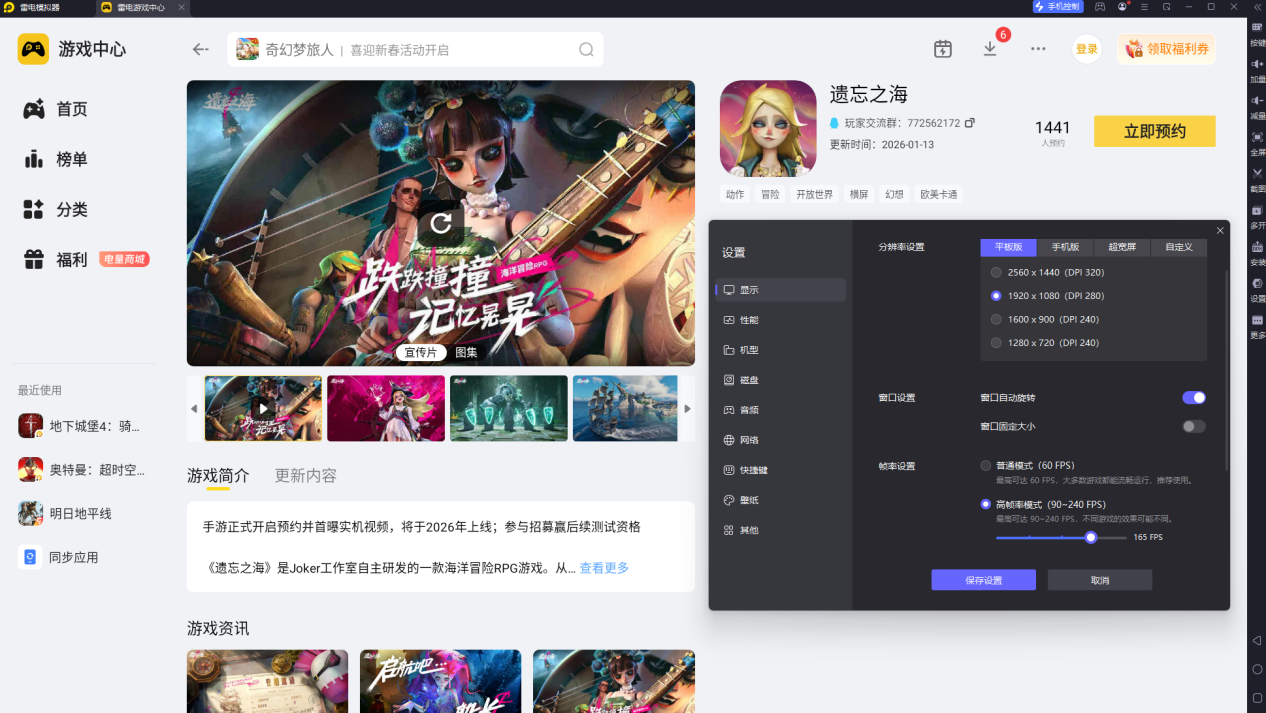This screenshot has width=1266, height=713.
Task: Open downloads icon with badge 6
Action: pyautogui.click(x=990, y=48)
